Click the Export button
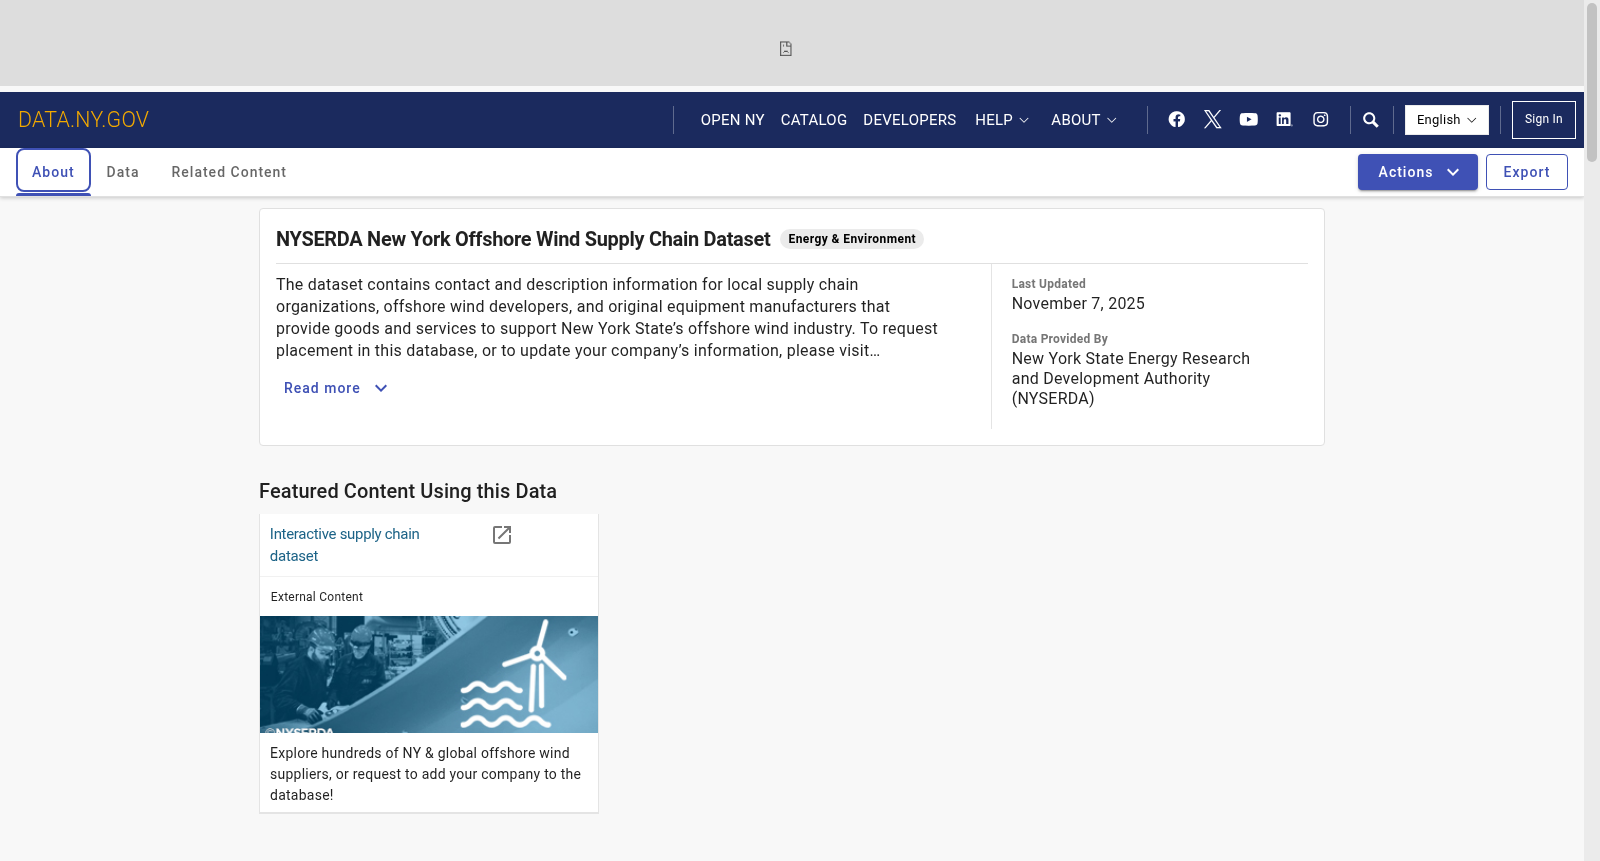This screenshot has width=1600, height=861. [x=1526, y=172]
